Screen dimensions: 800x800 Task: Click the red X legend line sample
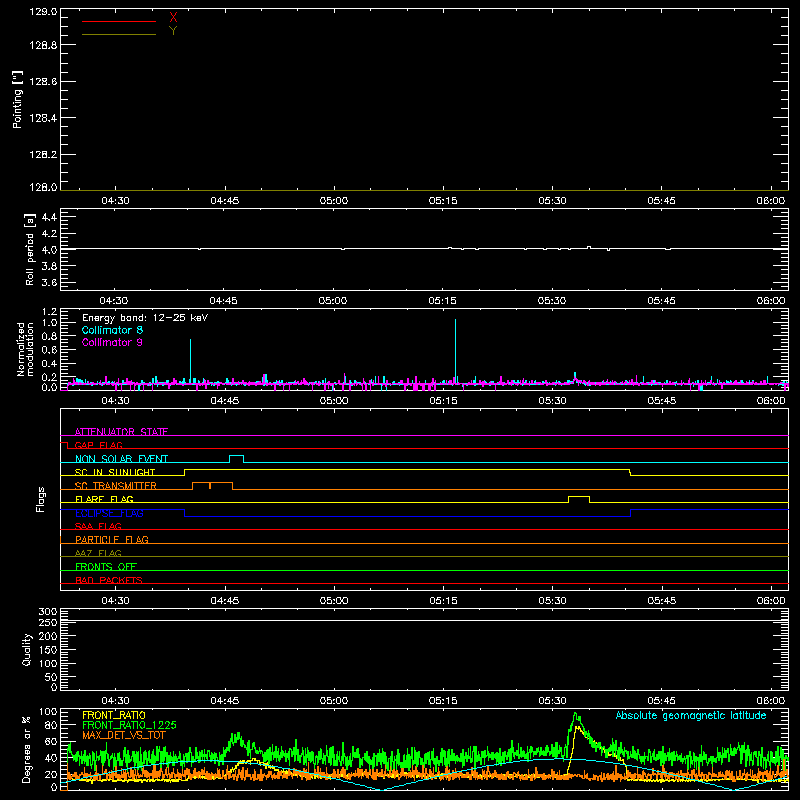tap(119, 21)
